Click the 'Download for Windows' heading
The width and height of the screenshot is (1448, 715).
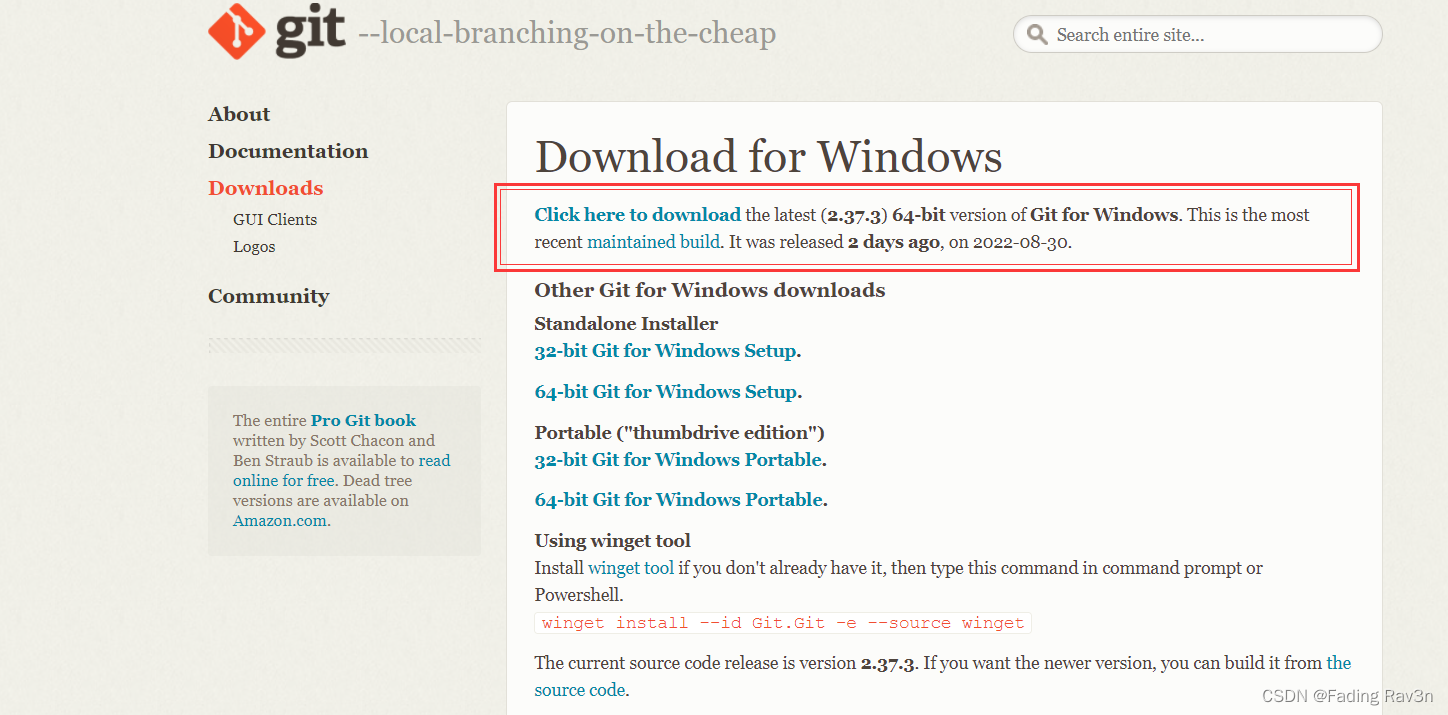point(768,157)
